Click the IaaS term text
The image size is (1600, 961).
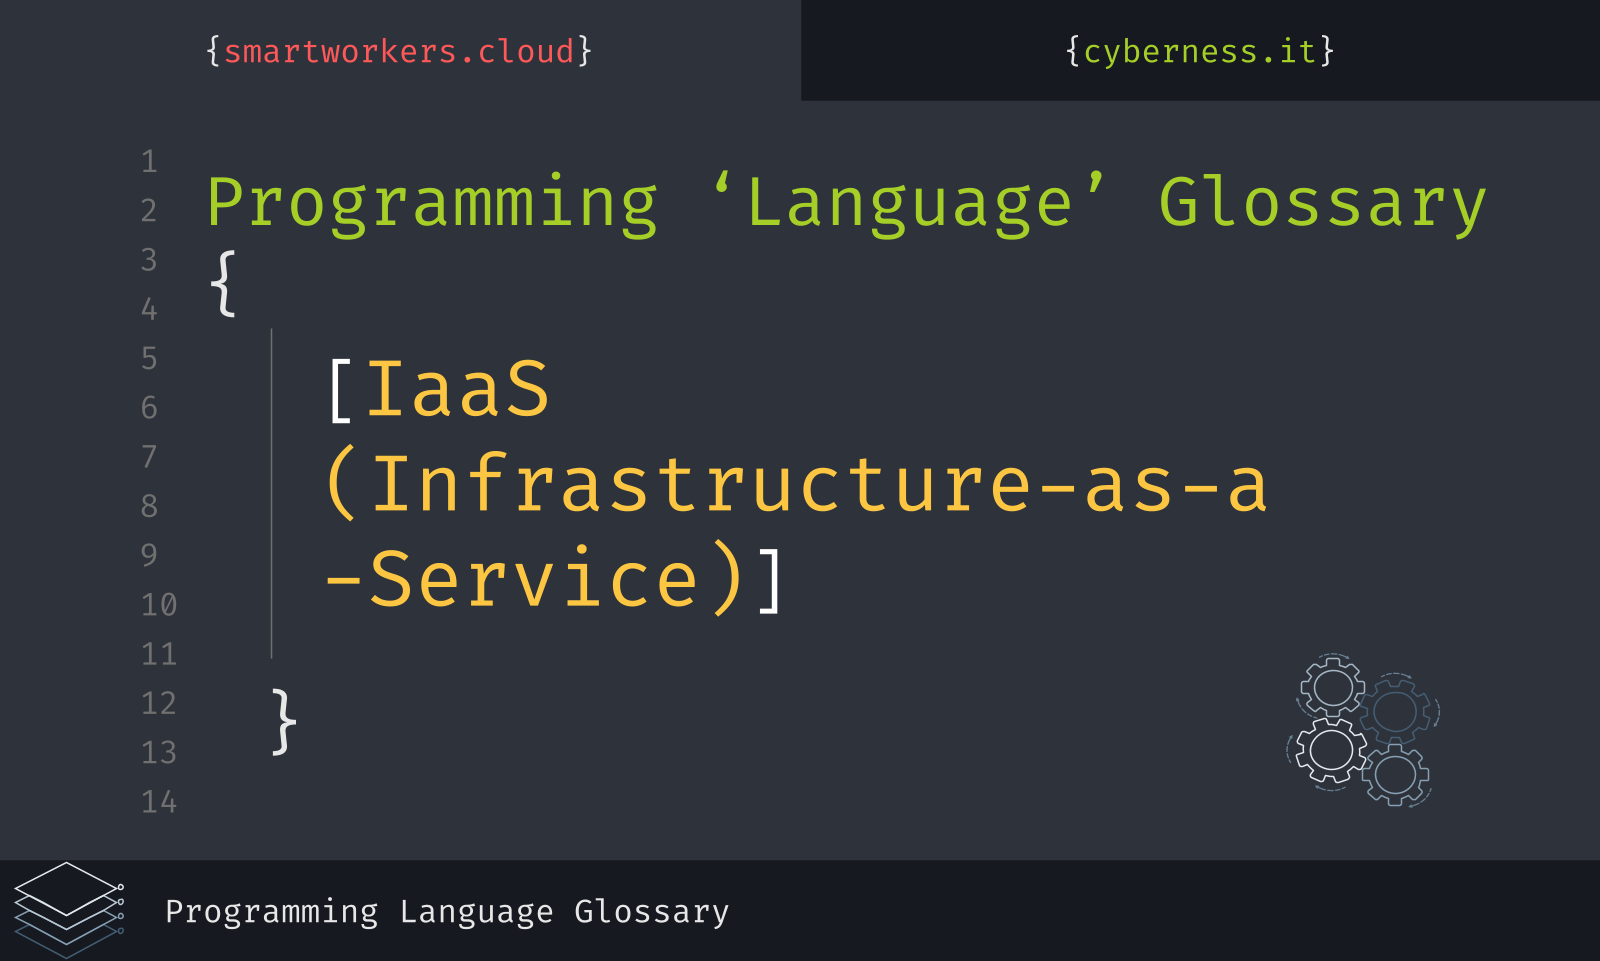click(458, 389)
